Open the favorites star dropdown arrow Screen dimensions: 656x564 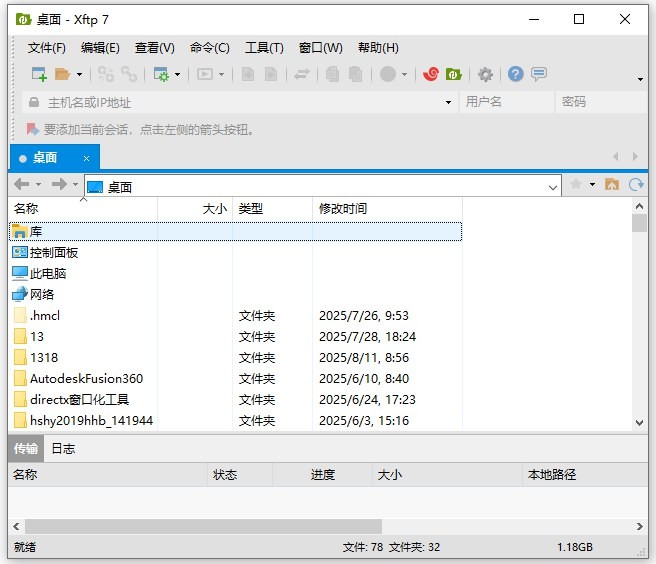coord(592,185)
